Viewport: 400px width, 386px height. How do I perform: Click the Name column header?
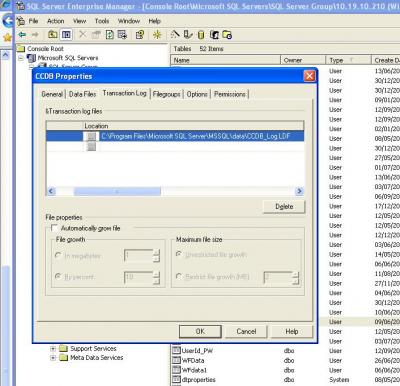225,60
